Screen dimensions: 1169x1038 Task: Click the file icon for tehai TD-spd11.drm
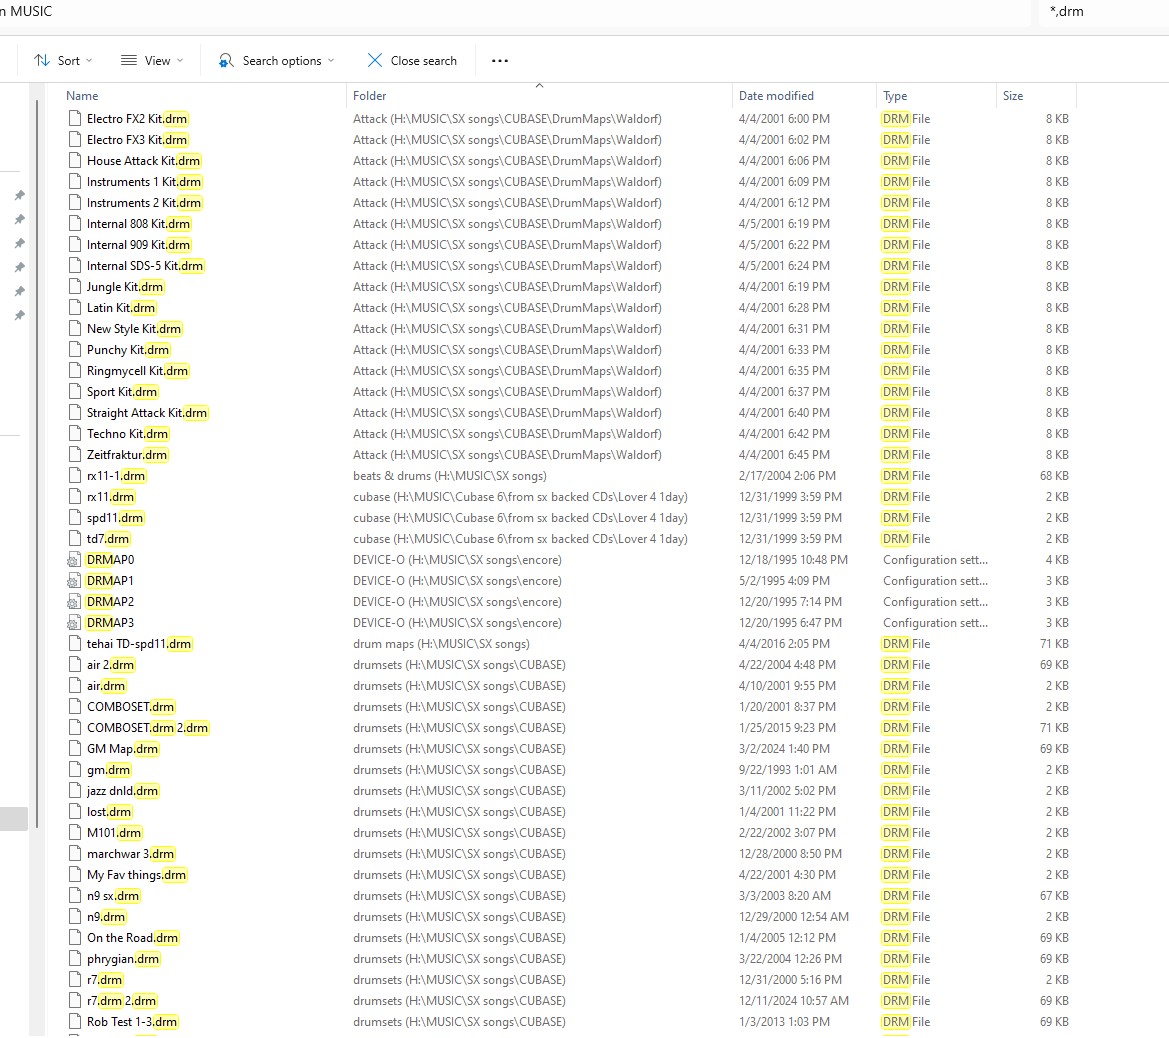click(74, 644)
